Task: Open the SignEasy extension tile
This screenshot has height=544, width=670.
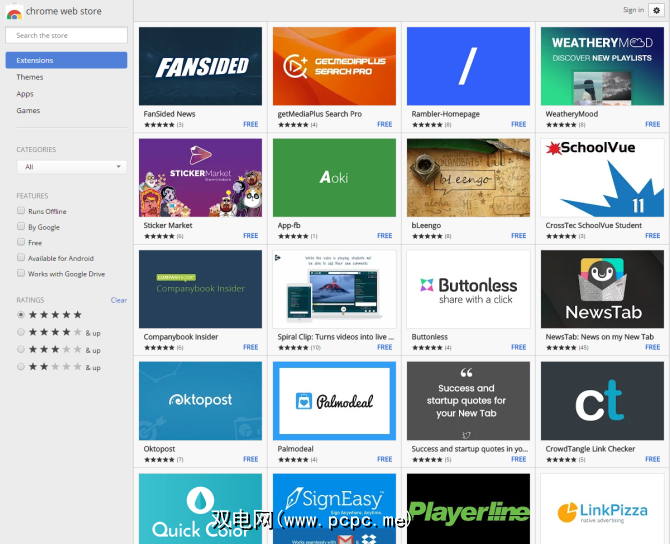Action: pyautogui.click(x=334, y=509)
